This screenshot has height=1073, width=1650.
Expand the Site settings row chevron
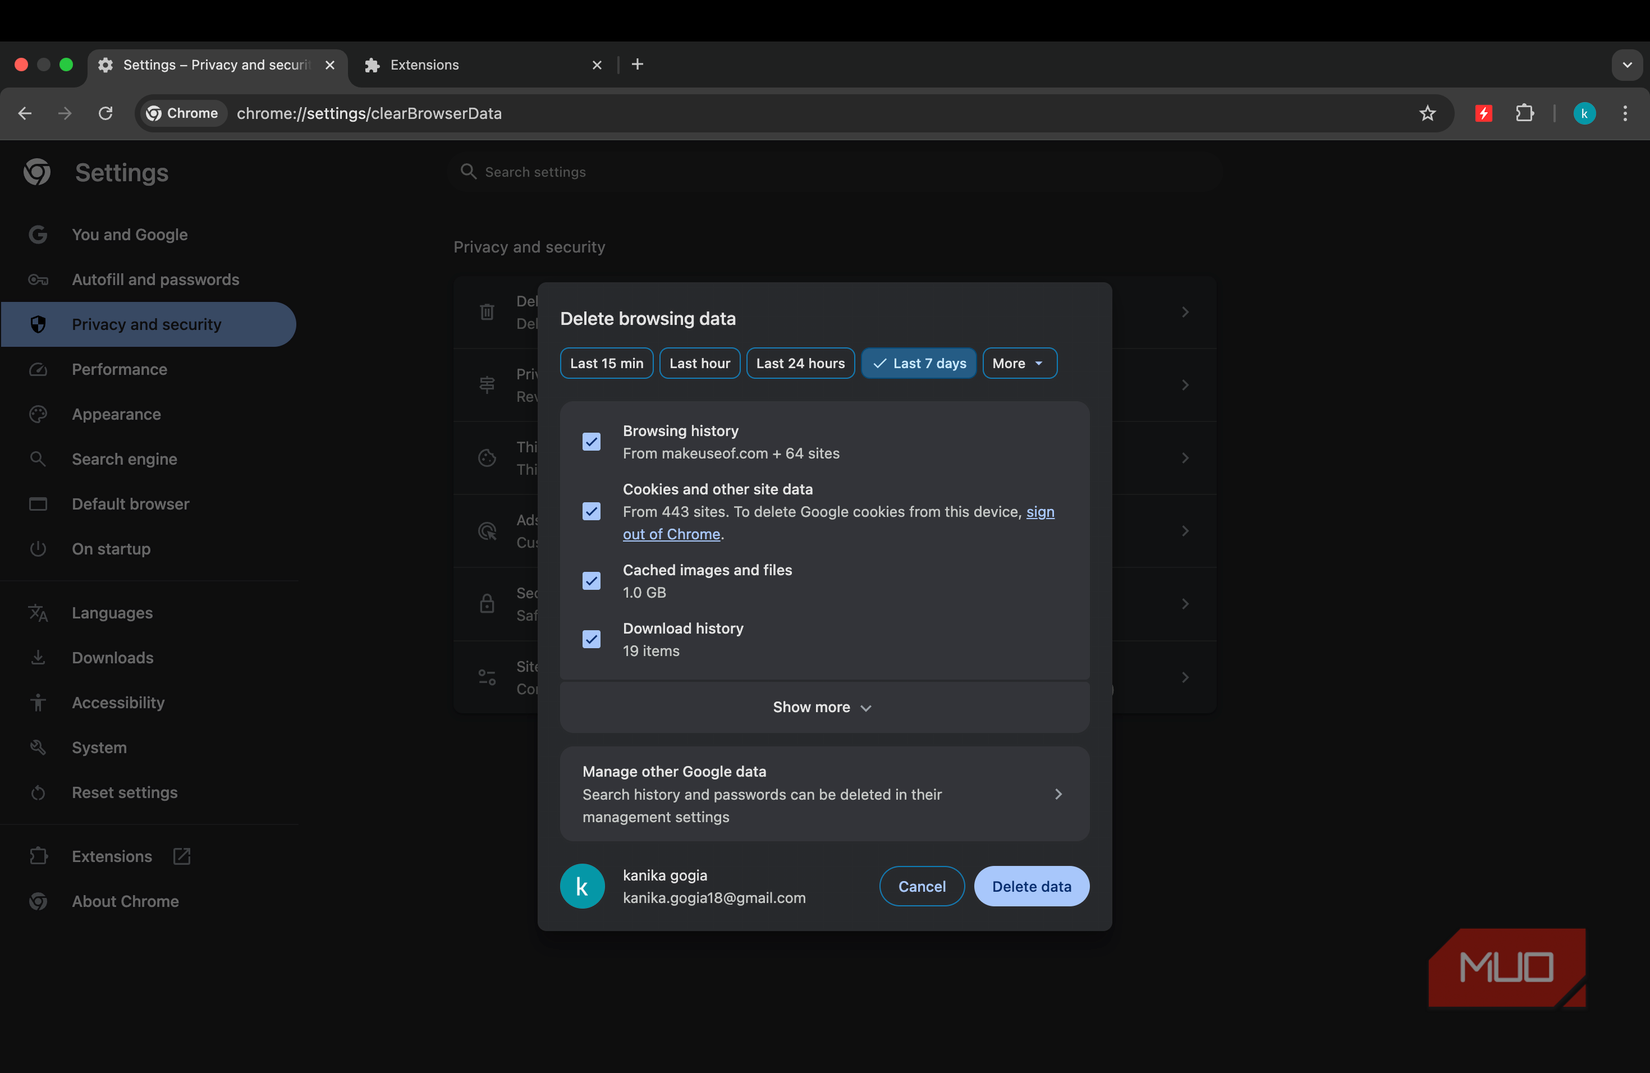coord(1185,677)
